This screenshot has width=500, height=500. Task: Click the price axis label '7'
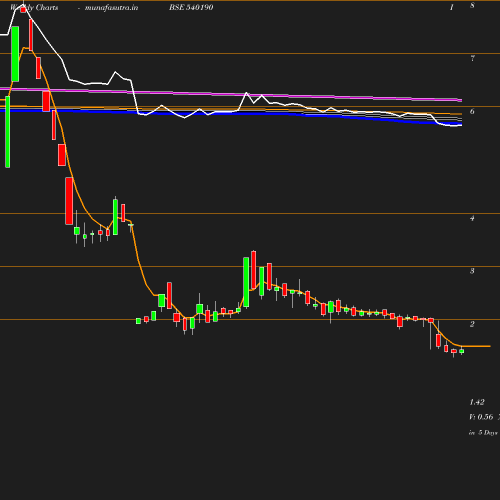coord(472,58)
